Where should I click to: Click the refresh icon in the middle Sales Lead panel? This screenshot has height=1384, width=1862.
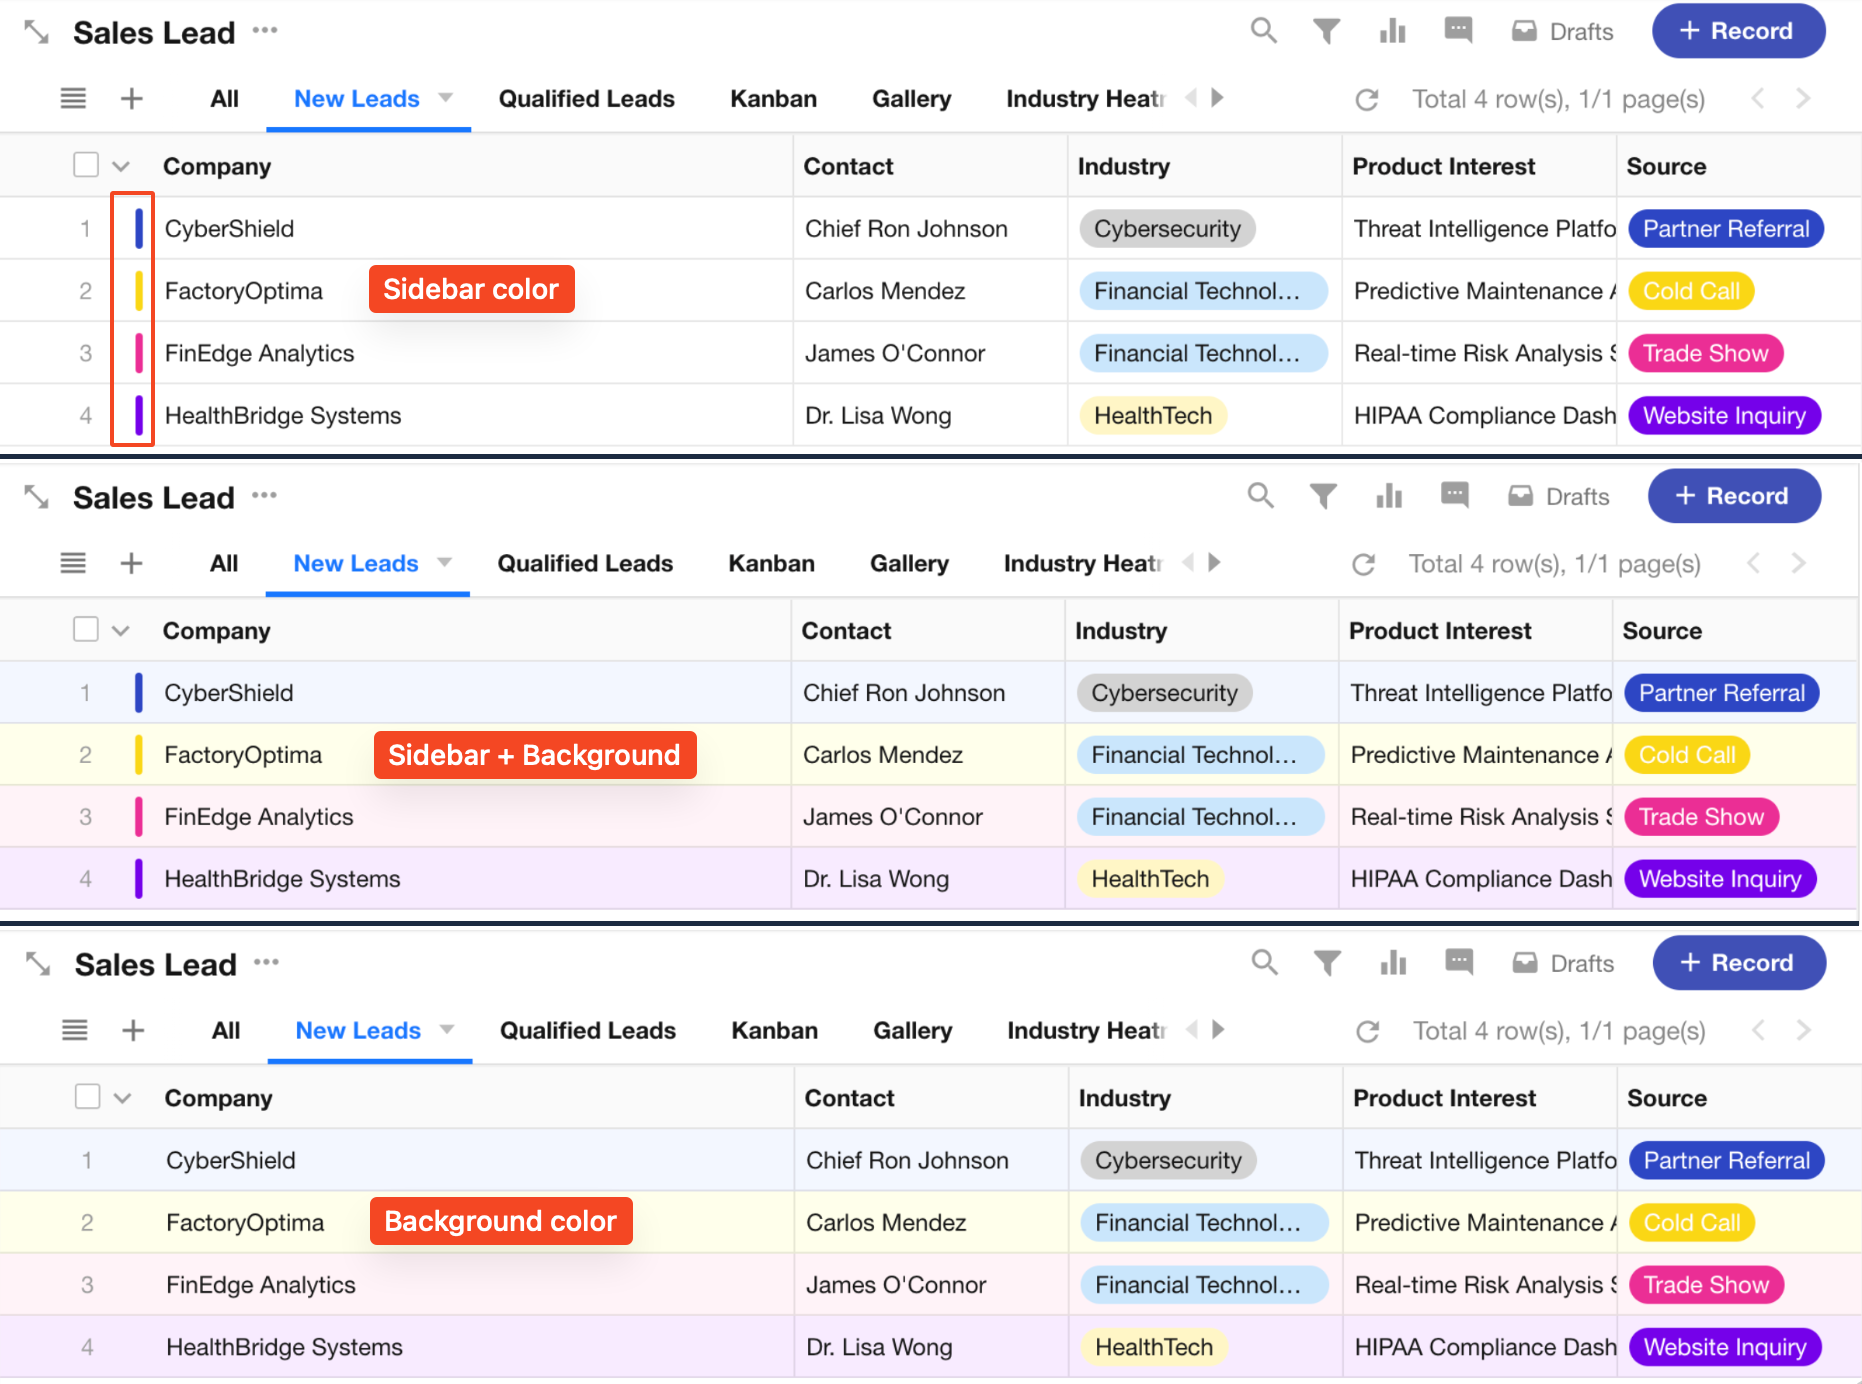point(1363,564)
